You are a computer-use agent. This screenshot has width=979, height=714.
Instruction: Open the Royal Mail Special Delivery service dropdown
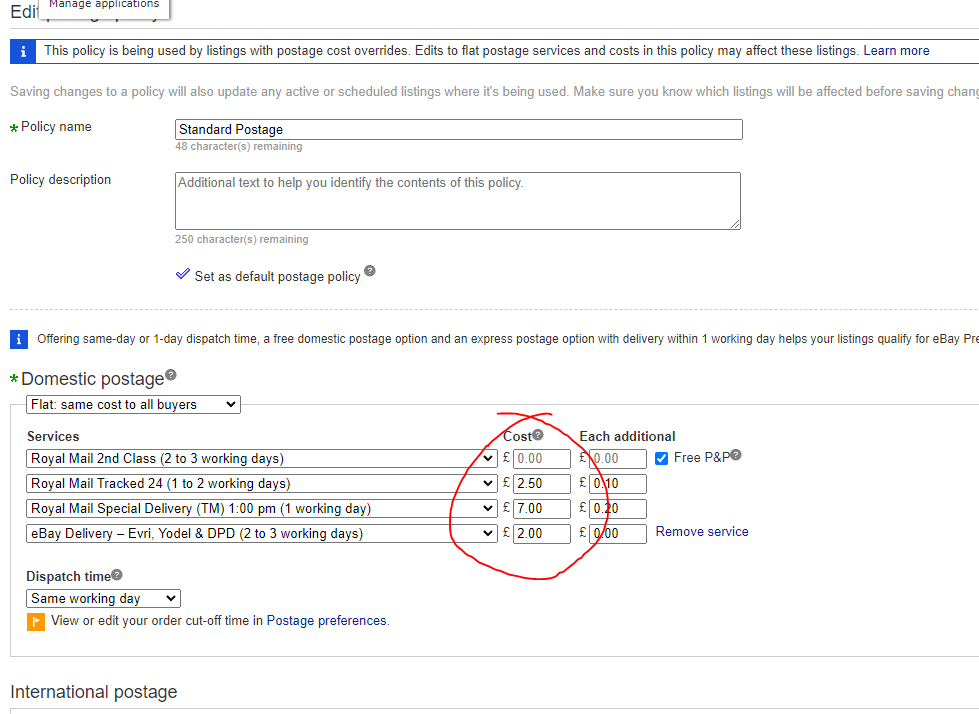pos(262,509)
